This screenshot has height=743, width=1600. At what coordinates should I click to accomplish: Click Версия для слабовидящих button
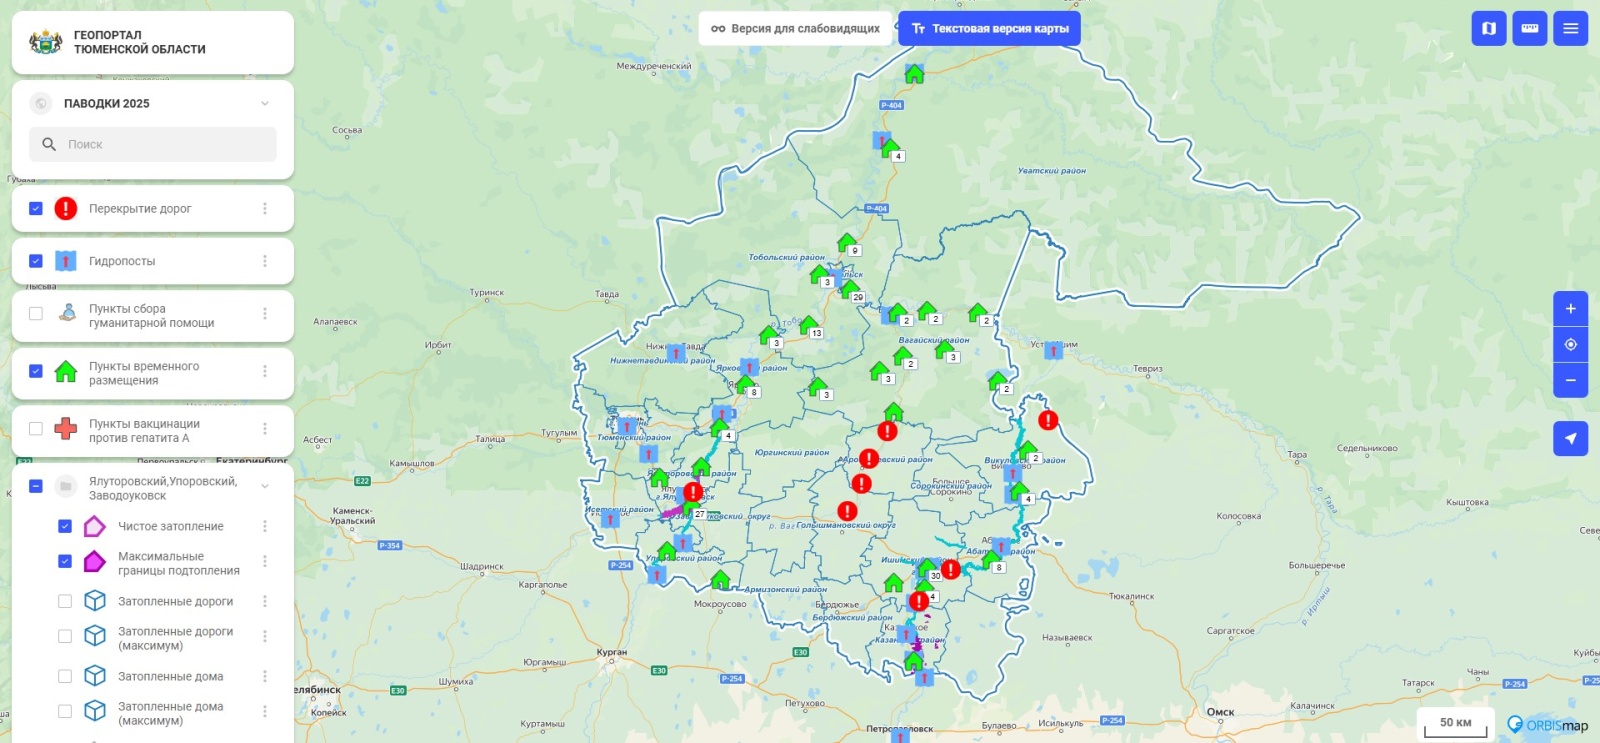[x=796, y=29]
